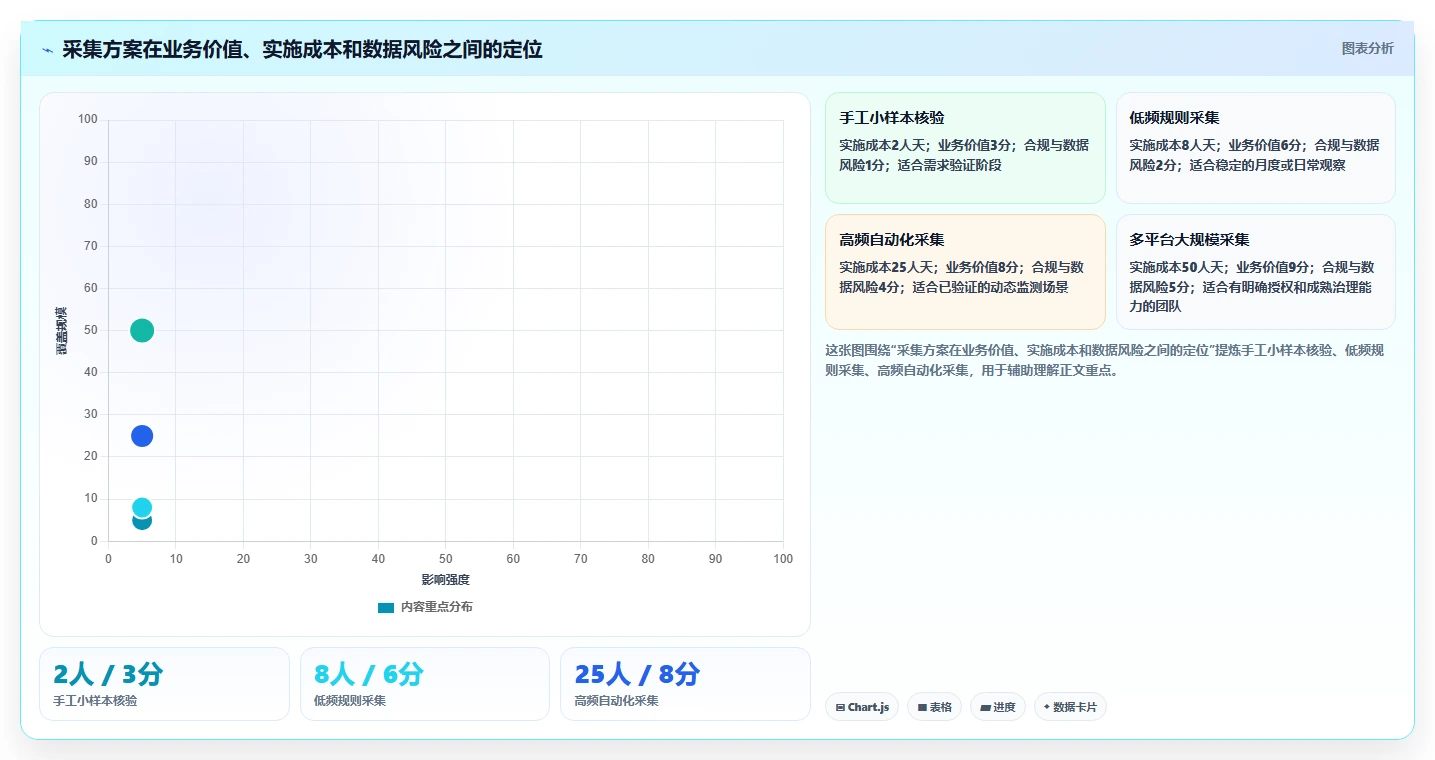Click the 覆盖规模 axis title
1435x760 pixels.
[62, 330]
